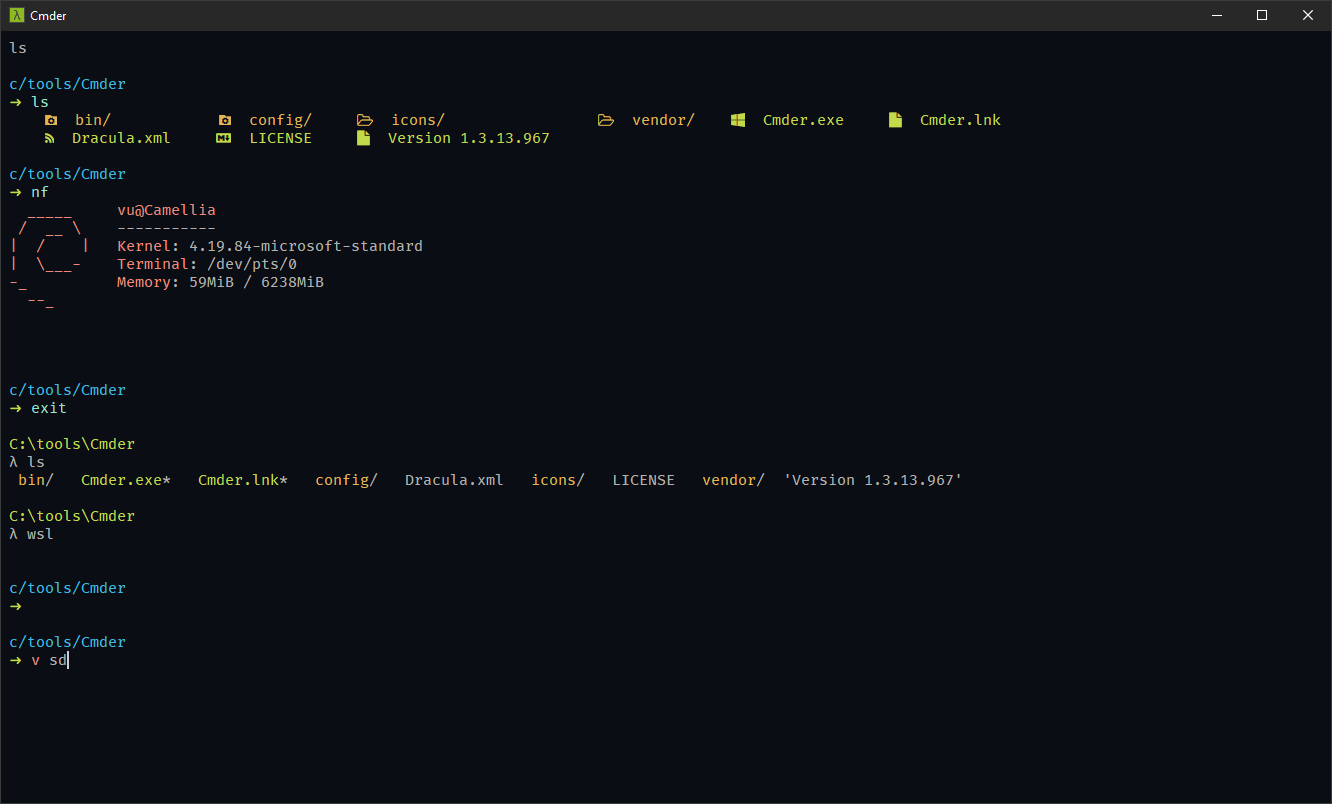
Task: Click the RSS icon beside Dracula.xml
Action: point(49,138)
